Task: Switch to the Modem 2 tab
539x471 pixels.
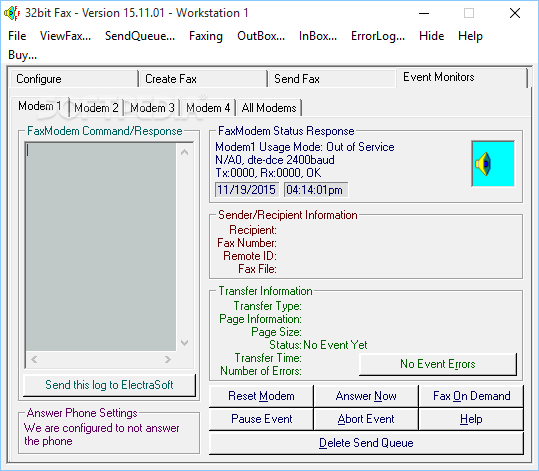Action: click(96, 108)
